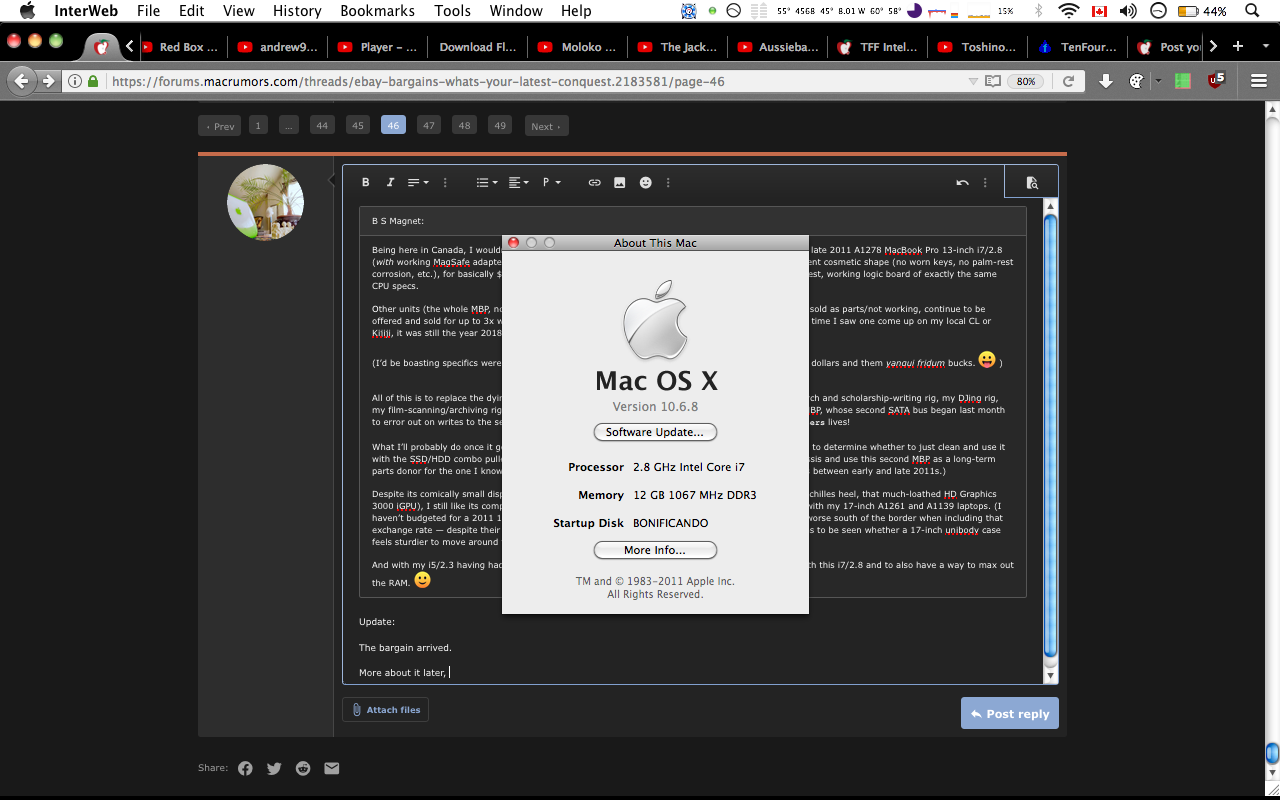Open Wi-Fi status in the menu bar
The width and height of the screenshot is (1280, 800).
(x=1069, y=11)
